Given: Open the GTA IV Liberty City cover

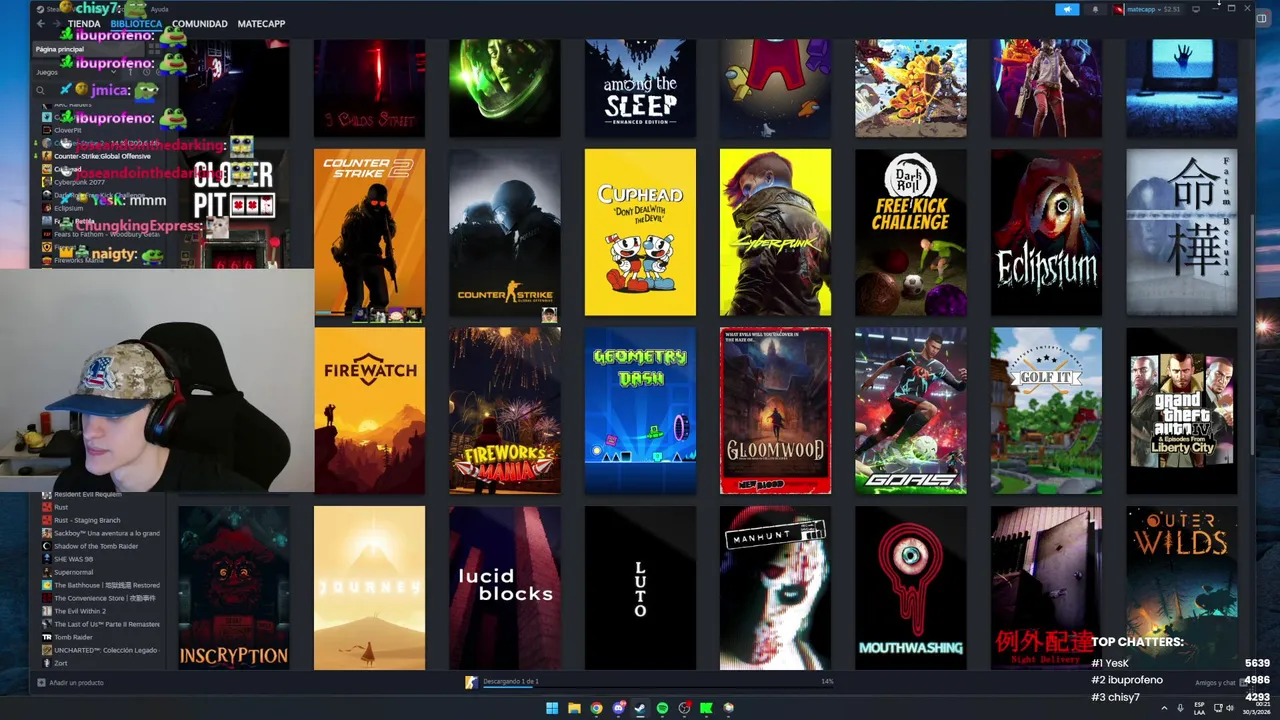Looking at the screenshot, I should 1181,410.
